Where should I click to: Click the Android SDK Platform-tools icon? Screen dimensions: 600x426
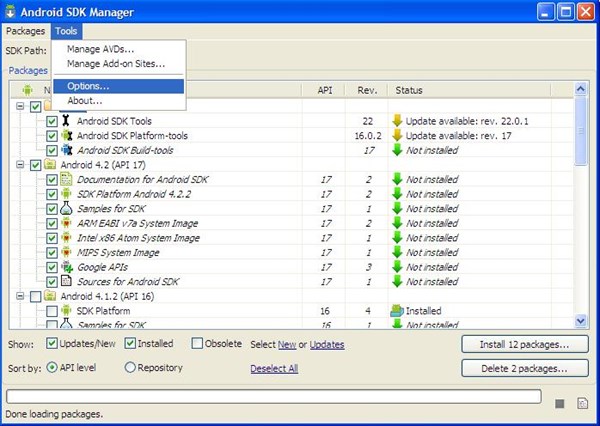[68, 135]
